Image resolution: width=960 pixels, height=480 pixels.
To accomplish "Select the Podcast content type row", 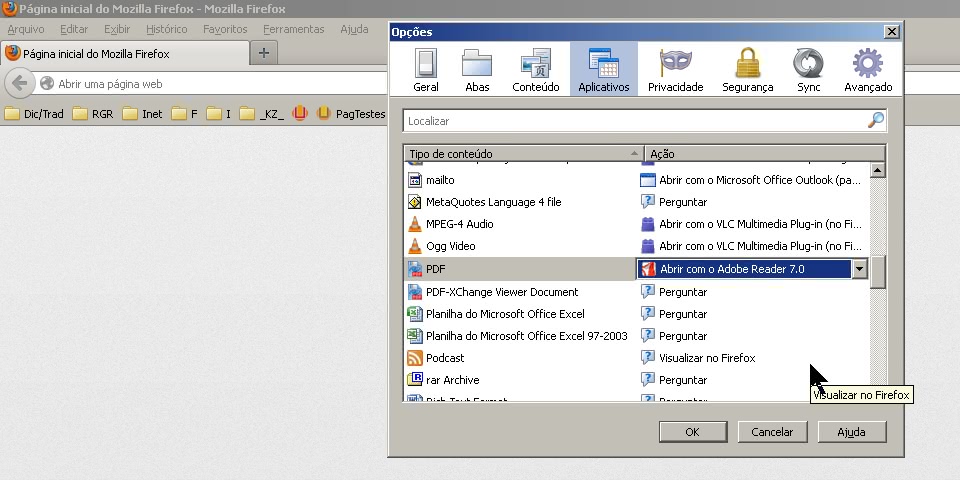I will [445, 358].
